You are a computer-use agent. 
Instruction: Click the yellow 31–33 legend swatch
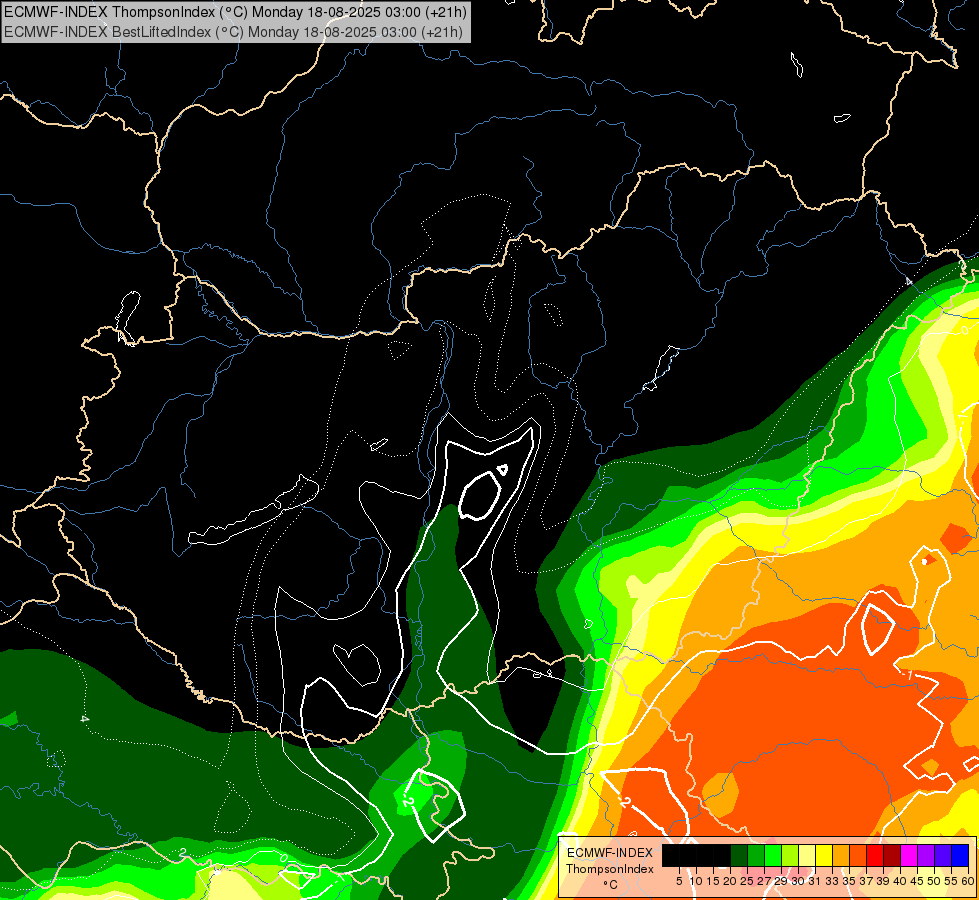[824, 855]
